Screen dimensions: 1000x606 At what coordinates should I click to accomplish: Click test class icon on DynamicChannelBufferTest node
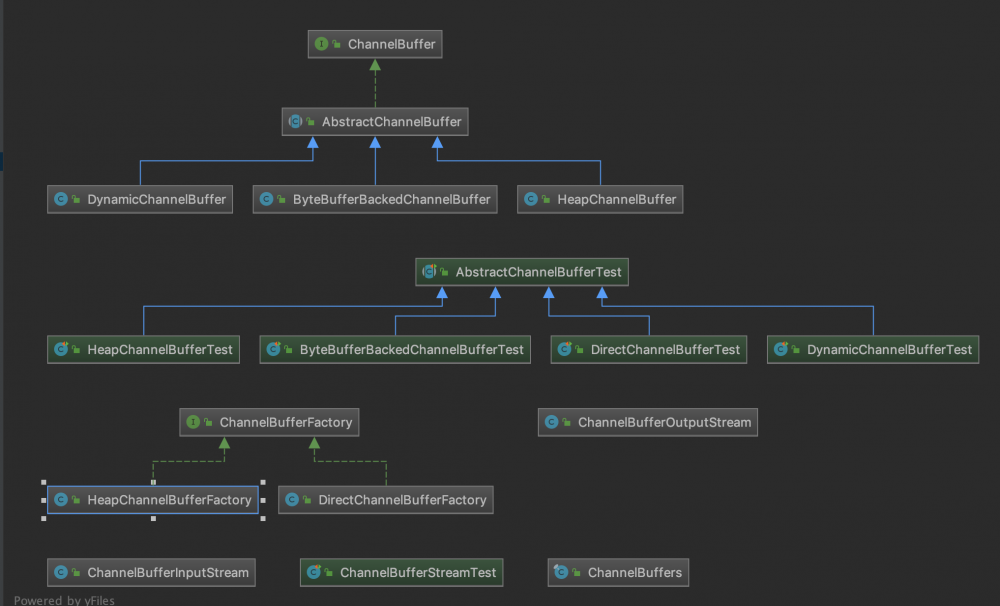(781, 349)
